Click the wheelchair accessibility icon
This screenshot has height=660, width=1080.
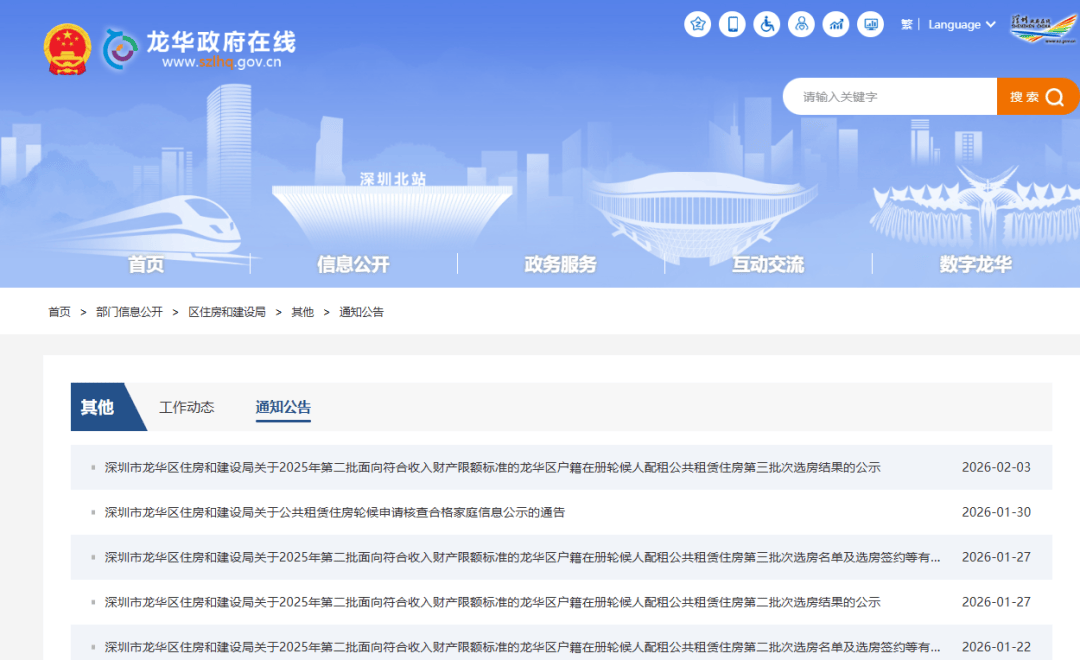pos(766,24)
